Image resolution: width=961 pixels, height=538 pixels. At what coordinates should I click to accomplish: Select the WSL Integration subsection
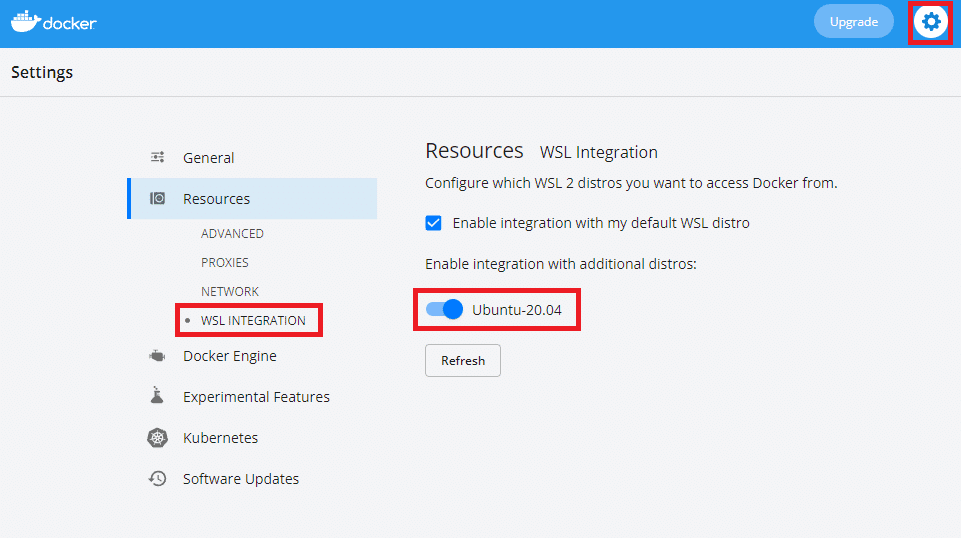click(253, 321)
